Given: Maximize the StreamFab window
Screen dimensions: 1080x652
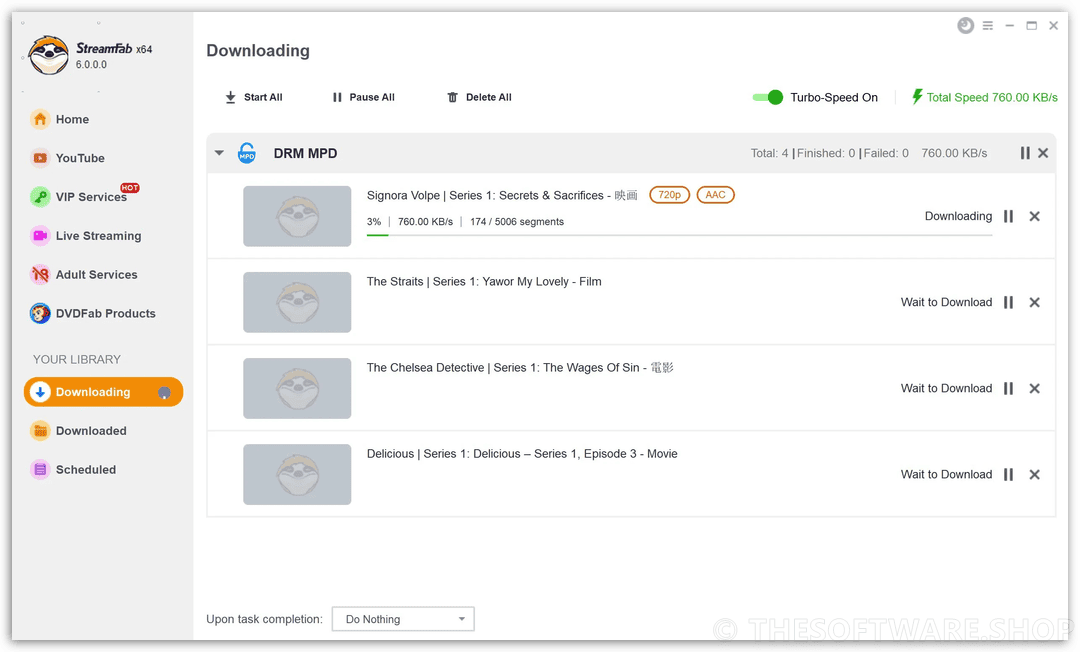Looking at the screenshot, I should 1032,25.
